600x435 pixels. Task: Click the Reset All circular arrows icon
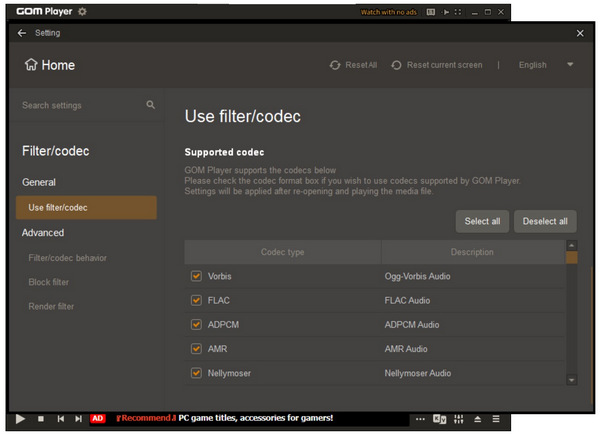click(335, 65)
